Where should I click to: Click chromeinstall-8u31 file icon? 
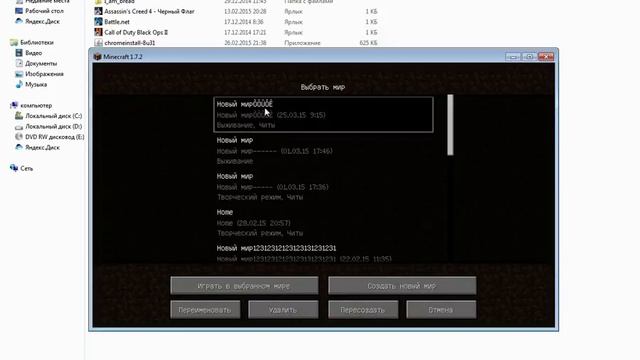pos(98,43)
